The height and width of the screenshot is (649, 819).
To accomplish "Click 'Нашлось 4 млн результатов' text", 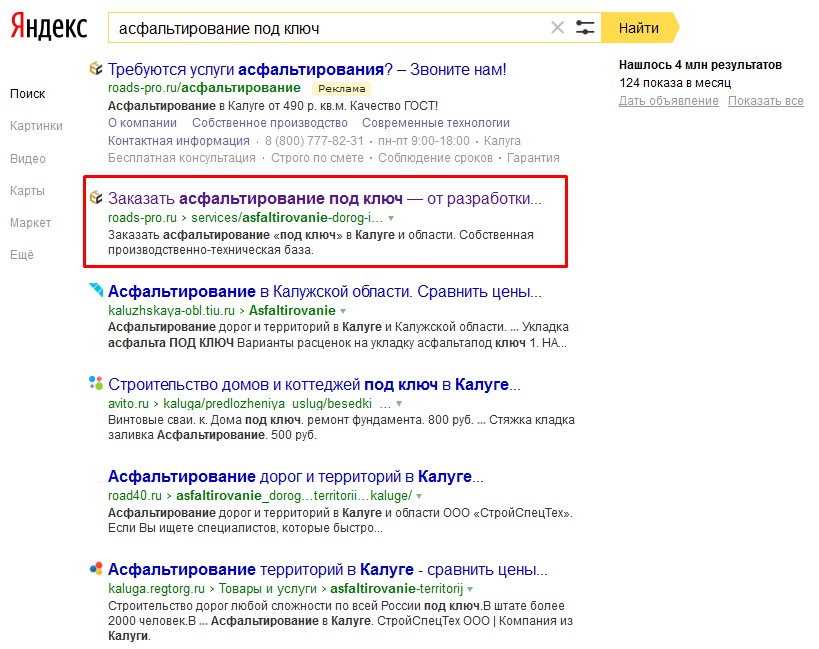I will pos(700,65).
